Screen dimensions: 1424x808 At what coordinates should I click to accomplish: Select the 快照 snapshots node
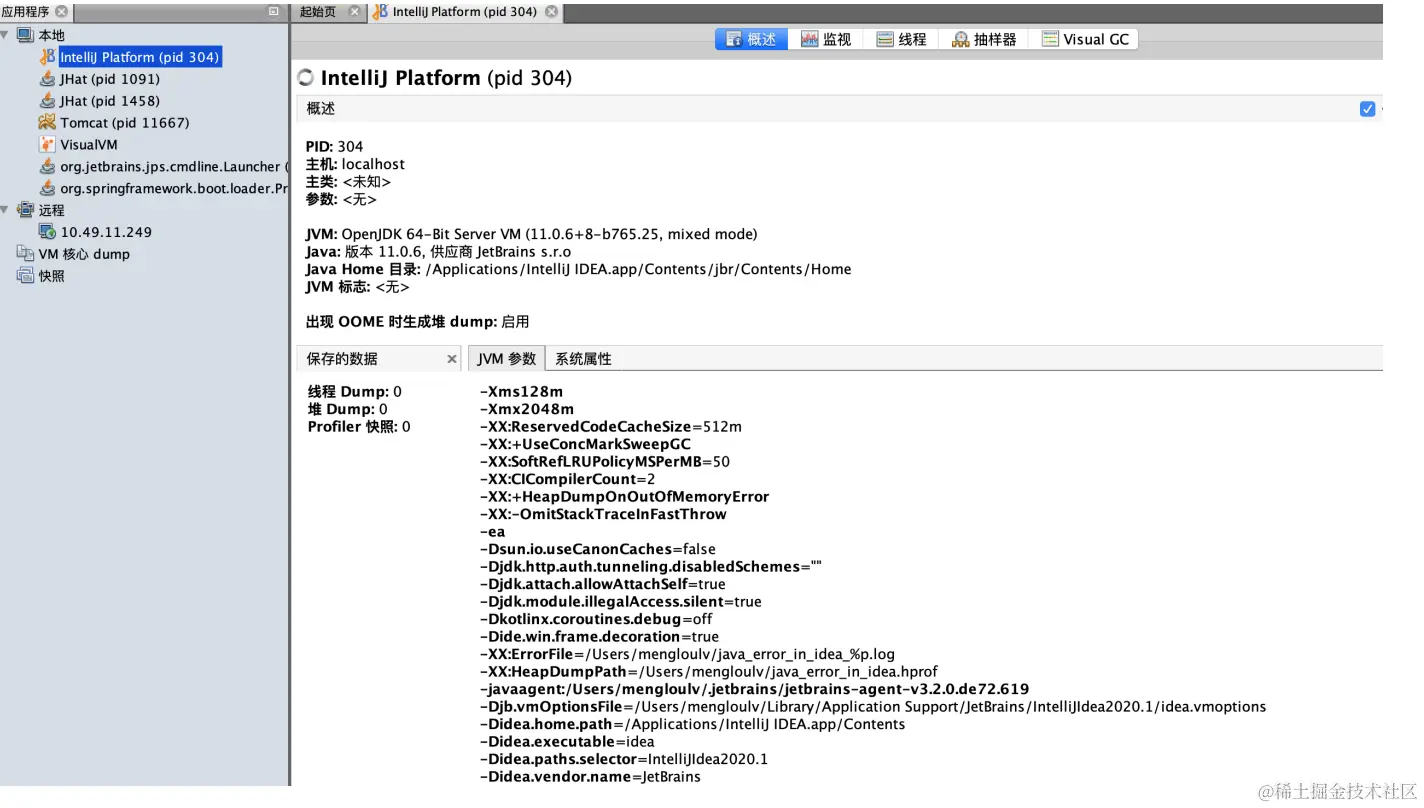(52, 276)
